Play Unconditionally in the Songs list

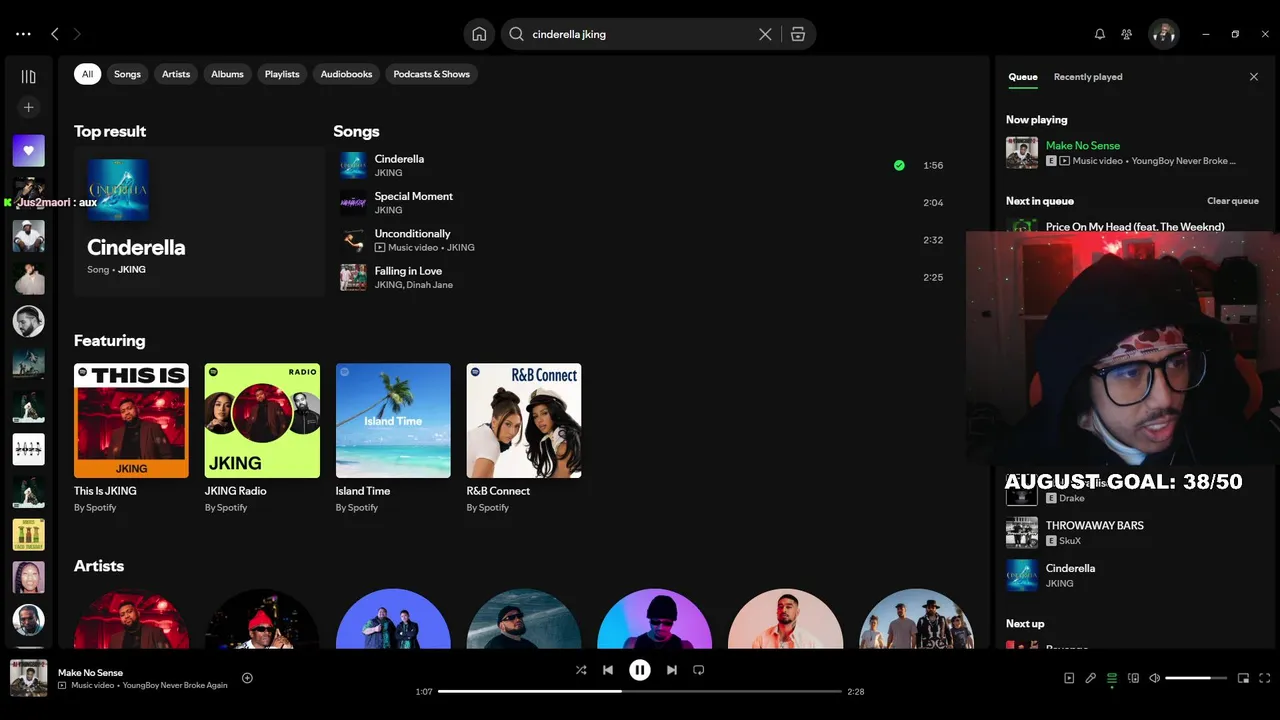(640, 240)
